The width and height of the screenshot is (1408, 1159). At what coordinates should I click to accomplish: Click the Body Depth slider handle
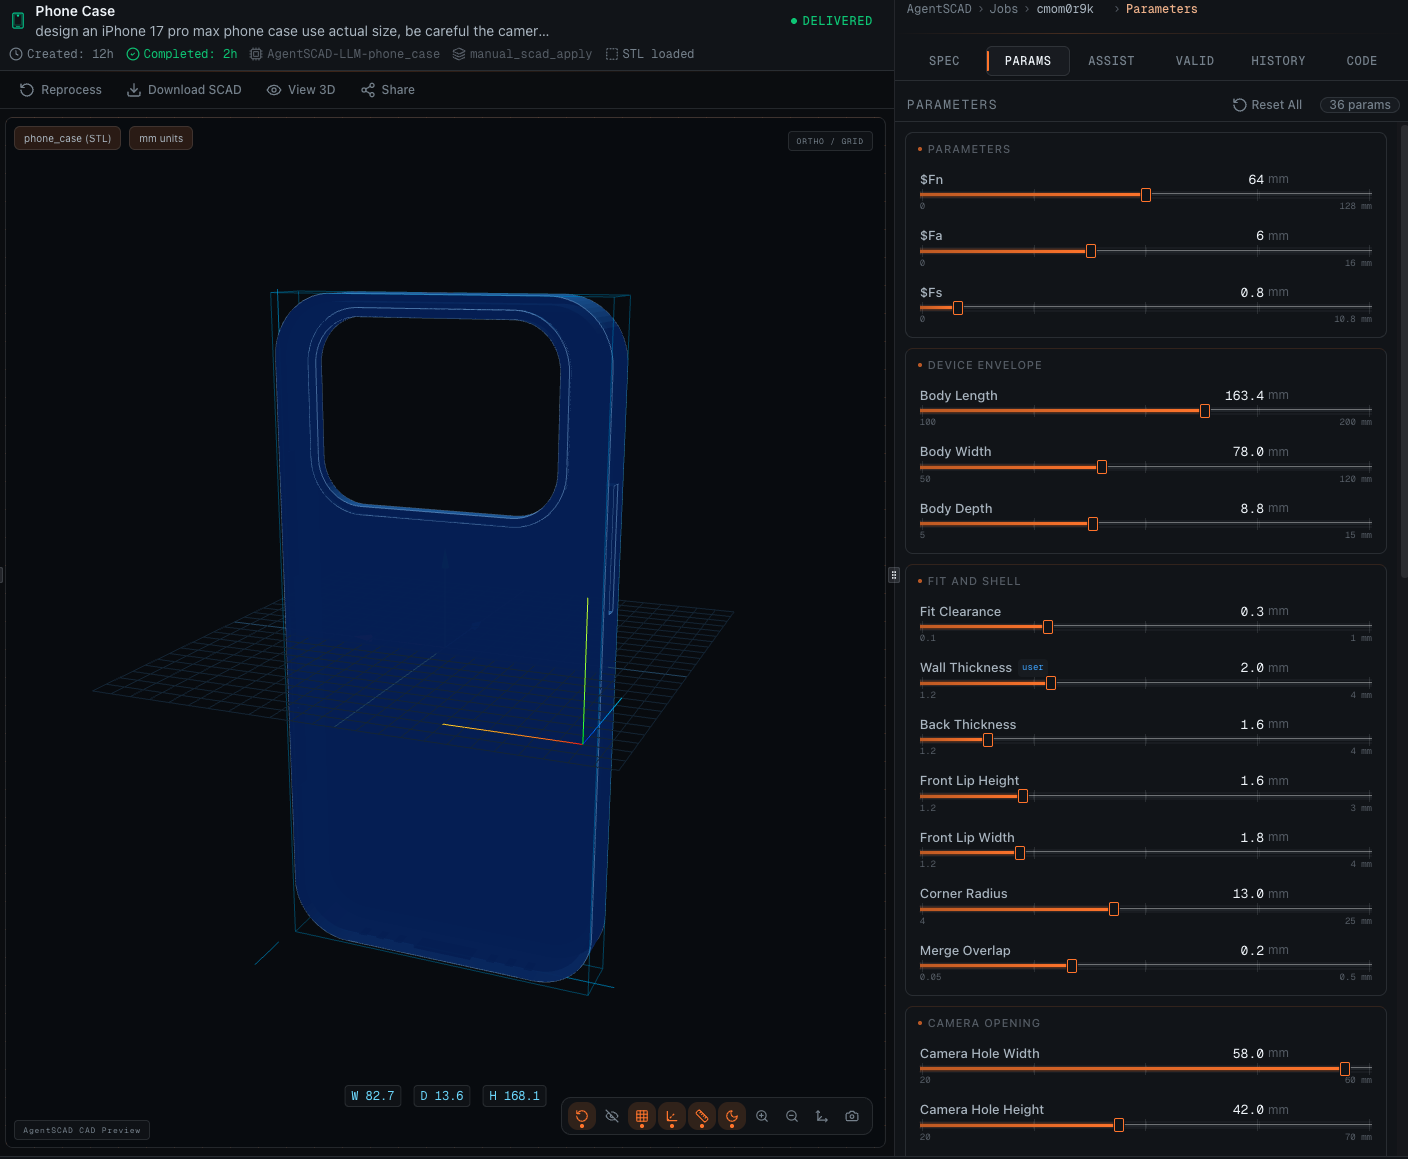coord(1093,524)
